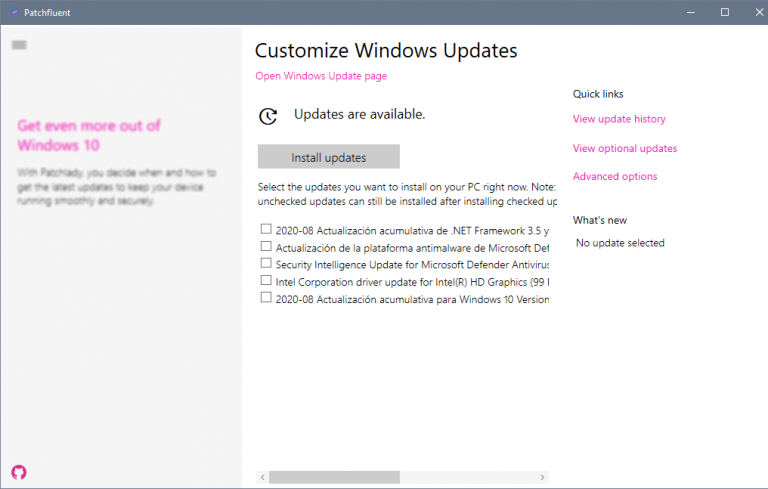The height and width of the screenshot is (489, 768).
Task: Click the Patchfluent app icon in title bar
Action: [x=14, y=12]
